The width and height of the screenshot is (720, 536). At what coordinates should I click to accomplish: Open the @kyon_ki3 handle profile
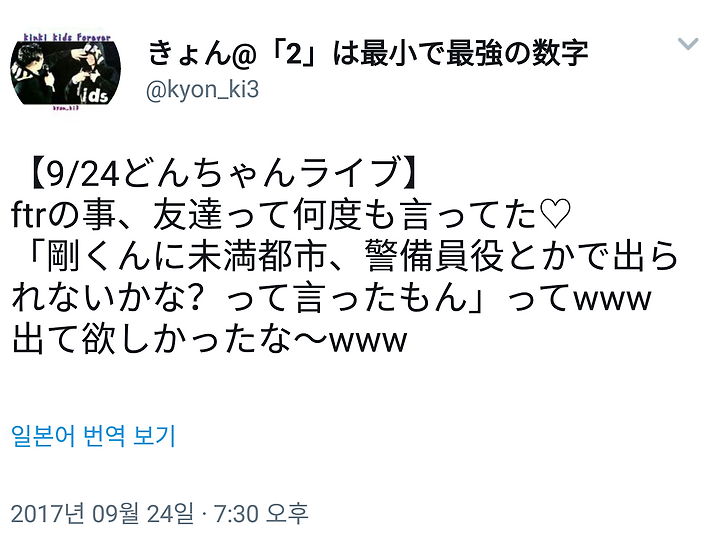tap(202, 89)
